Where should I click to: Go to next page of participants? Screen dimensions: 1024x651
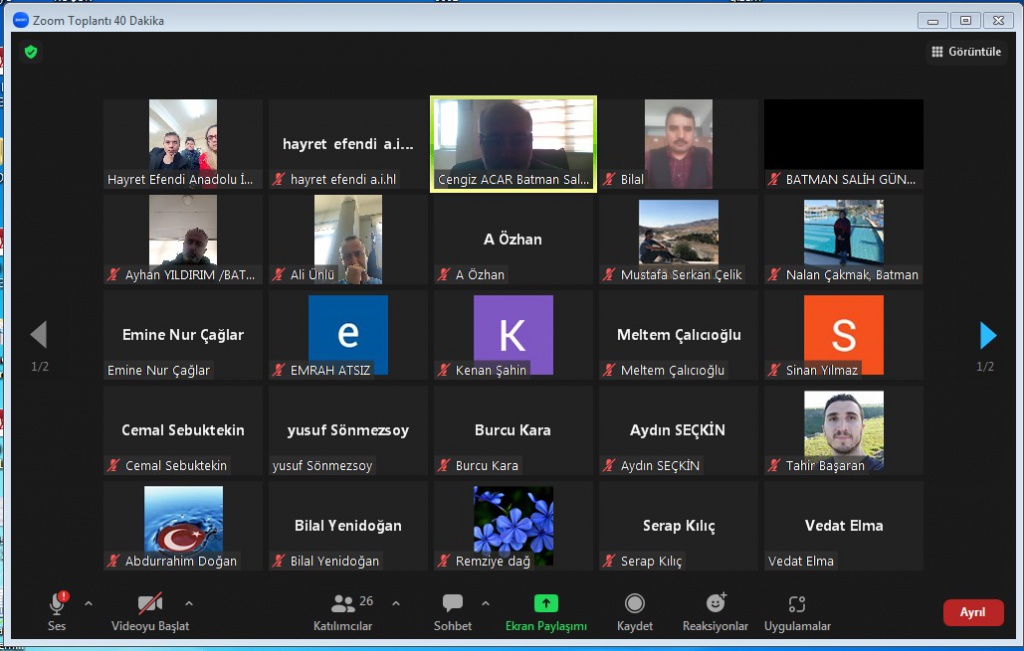pyautogui.click(x=987, y=335)
